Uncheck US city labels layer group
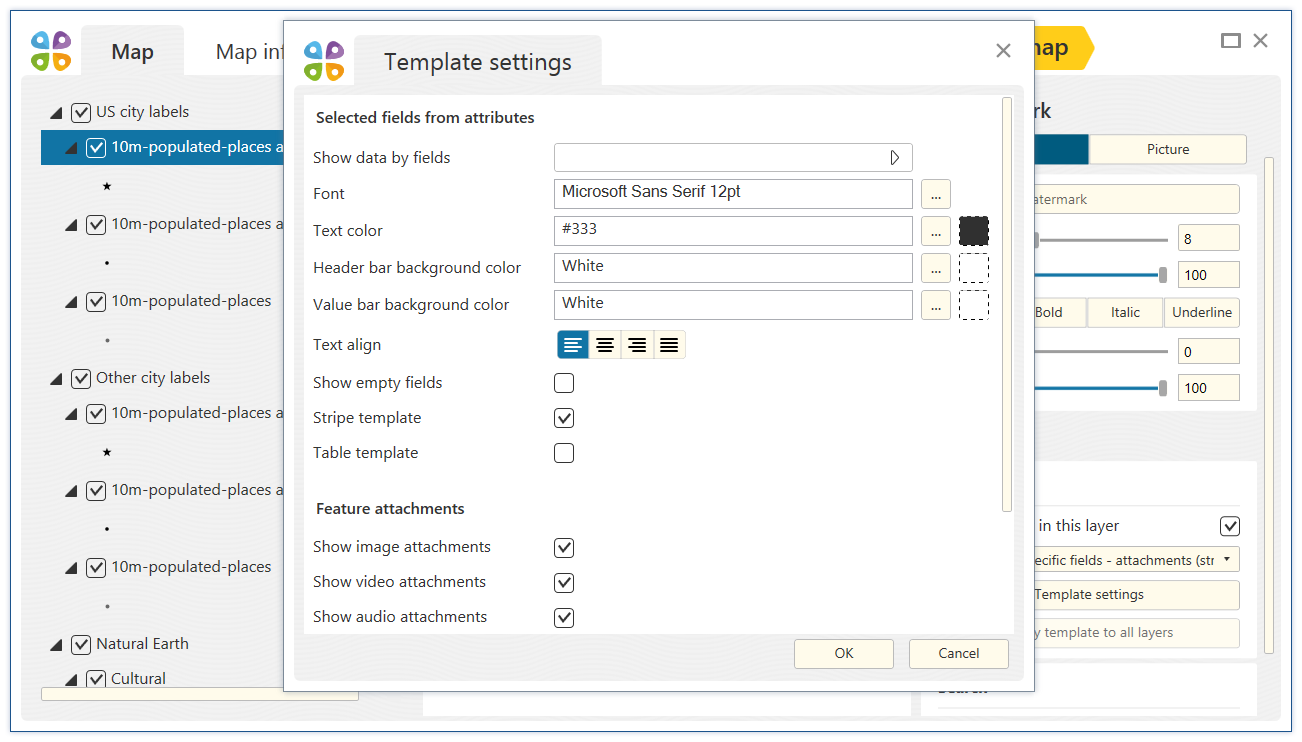1302x742 pixels. pos(81,112)
